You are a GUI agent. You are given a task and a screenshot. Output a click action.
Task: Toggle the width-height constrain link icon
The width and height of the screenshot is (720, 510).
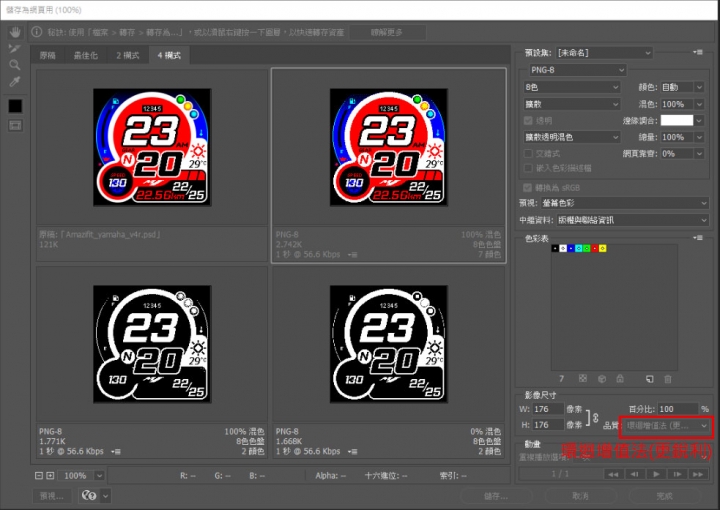click(x=596, y=417)
